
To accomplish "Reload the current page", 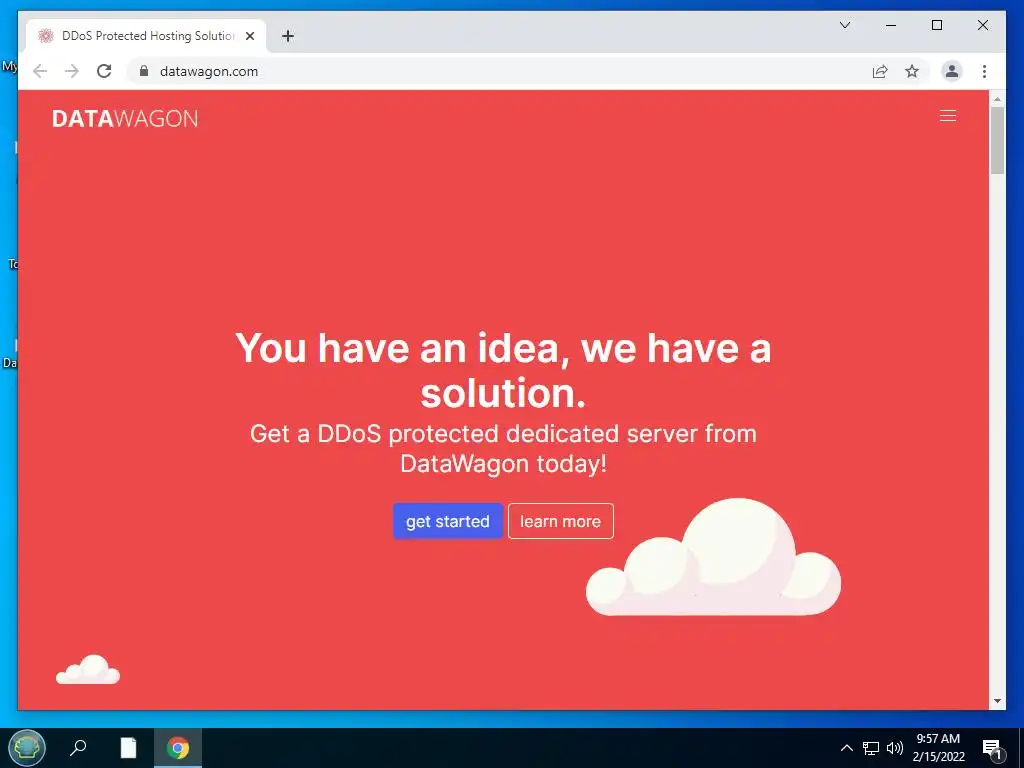I will (104, 71).
